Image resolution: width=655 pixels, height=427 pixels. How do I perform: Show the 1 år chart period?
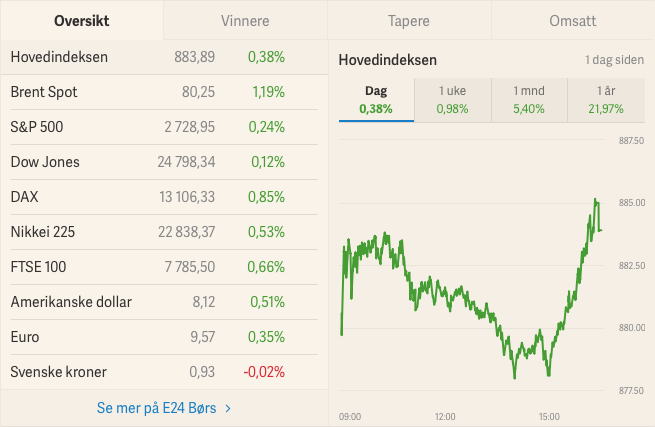point(604,100)
